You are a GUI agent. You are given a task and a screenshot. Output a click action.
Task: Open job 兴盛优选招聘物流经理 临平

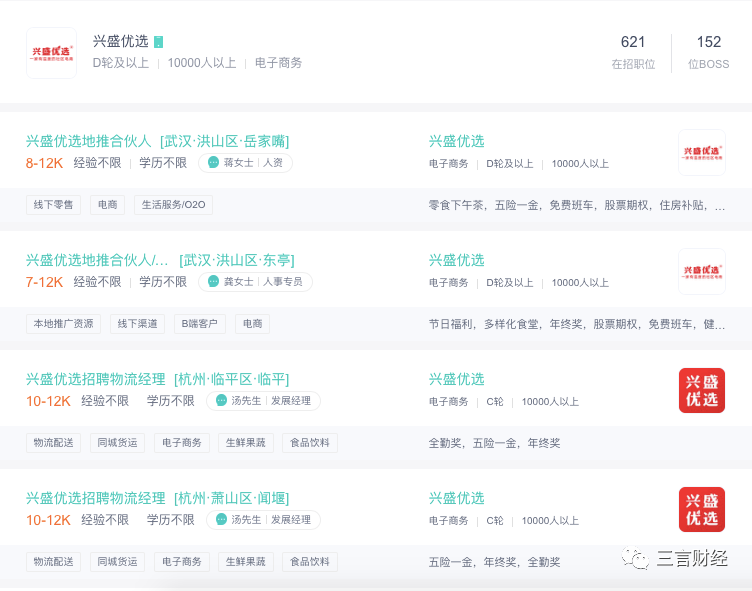click(157, 379)
